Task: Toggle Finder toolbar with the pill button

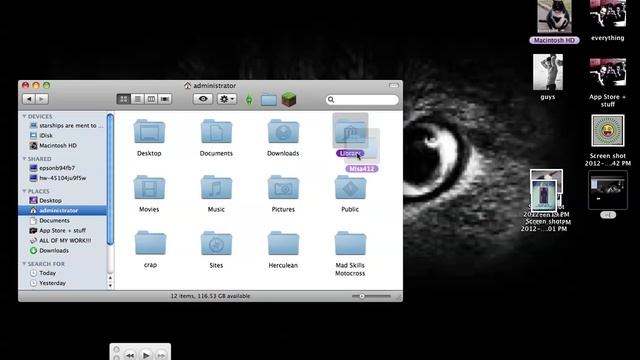Action: tap(394, 85)
